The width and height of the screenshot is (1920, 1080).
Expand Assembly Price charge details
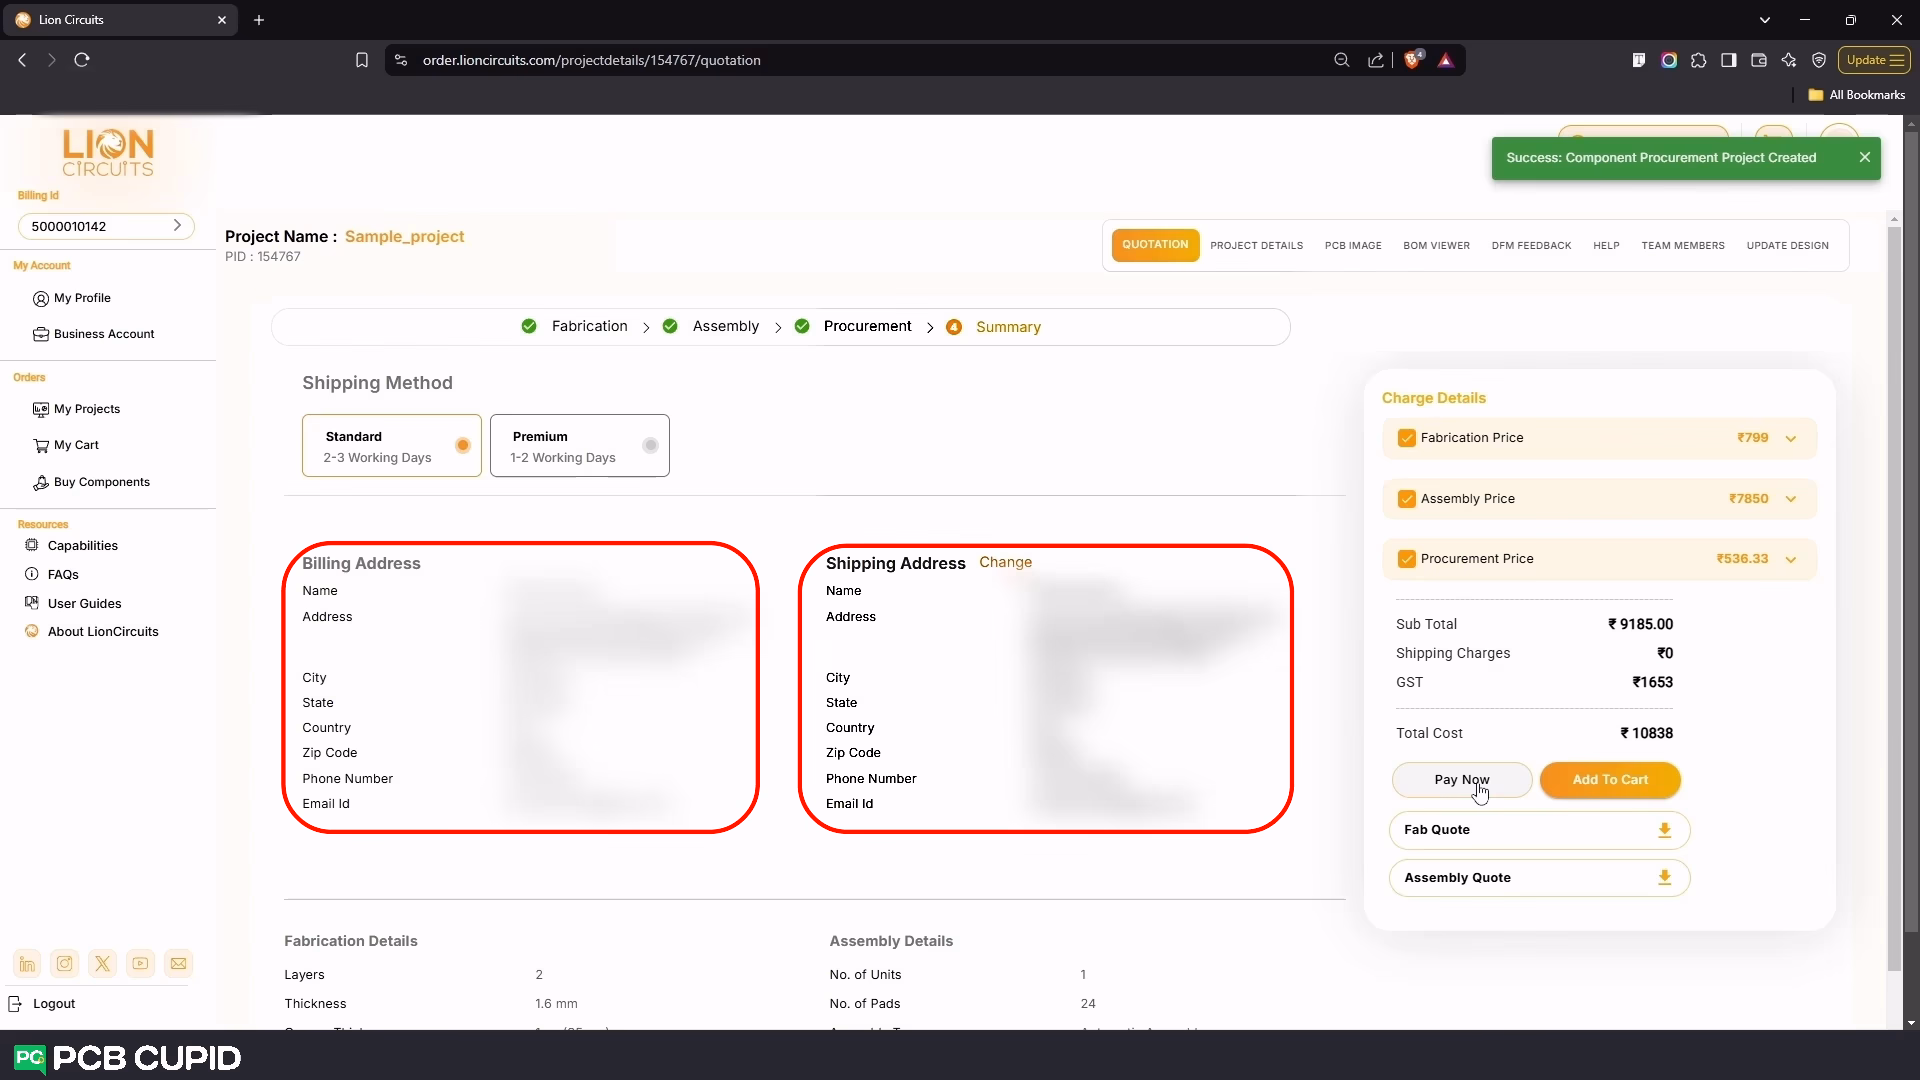1791,499
